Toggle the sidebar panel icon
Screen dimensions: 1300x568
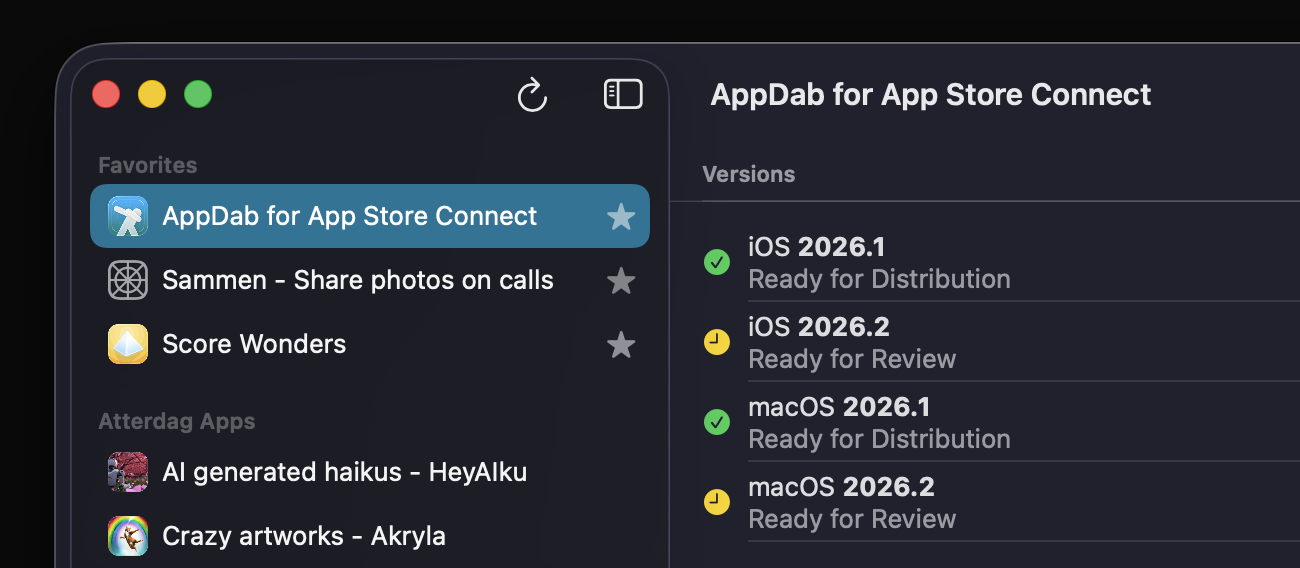click(x=623, y=94)
